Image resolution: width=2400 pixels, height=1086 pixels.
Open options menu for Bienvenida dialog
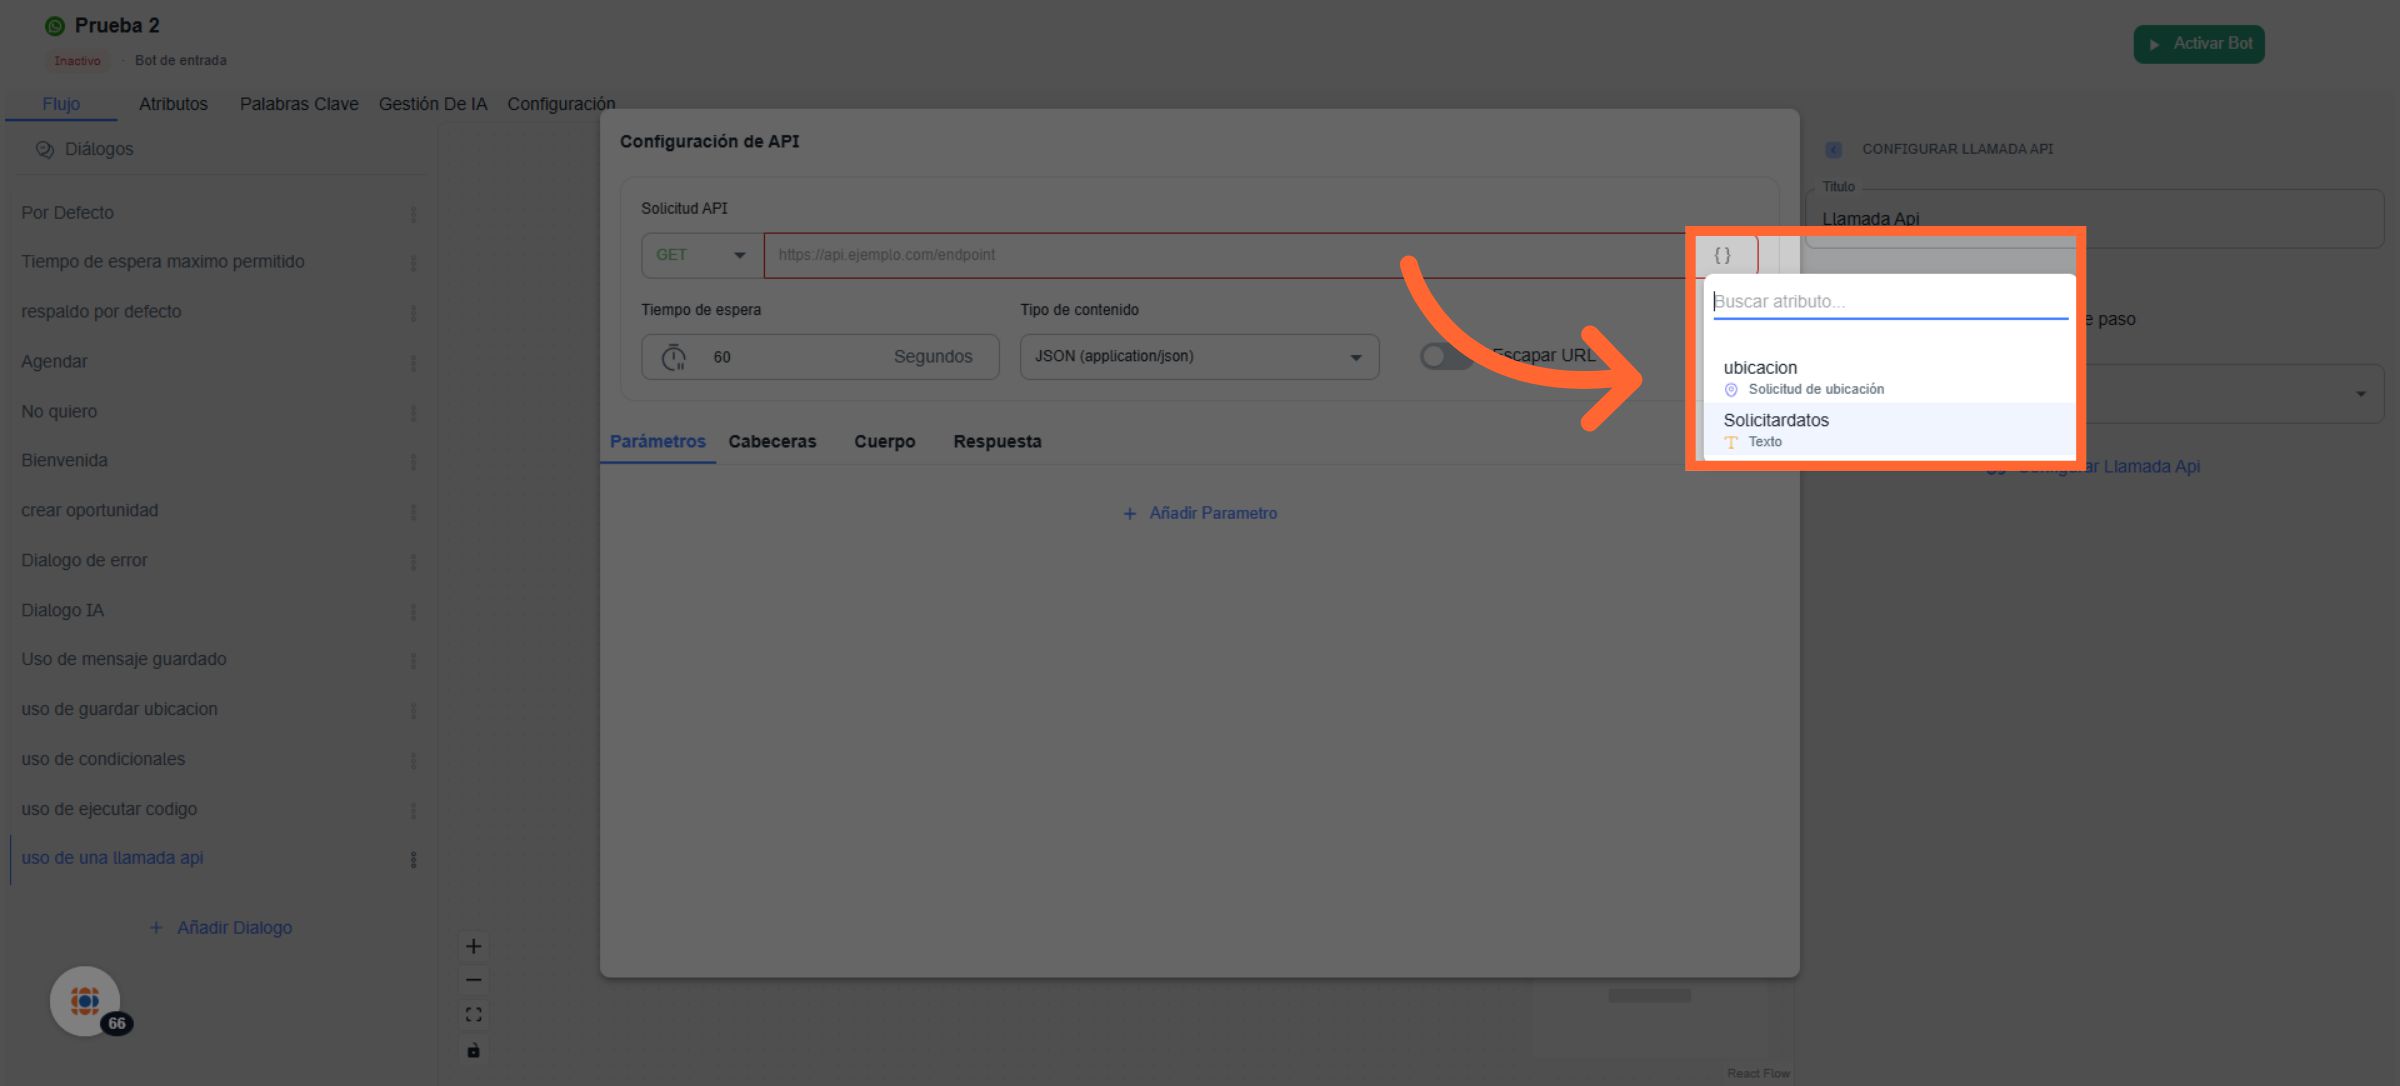pos(413,462)
